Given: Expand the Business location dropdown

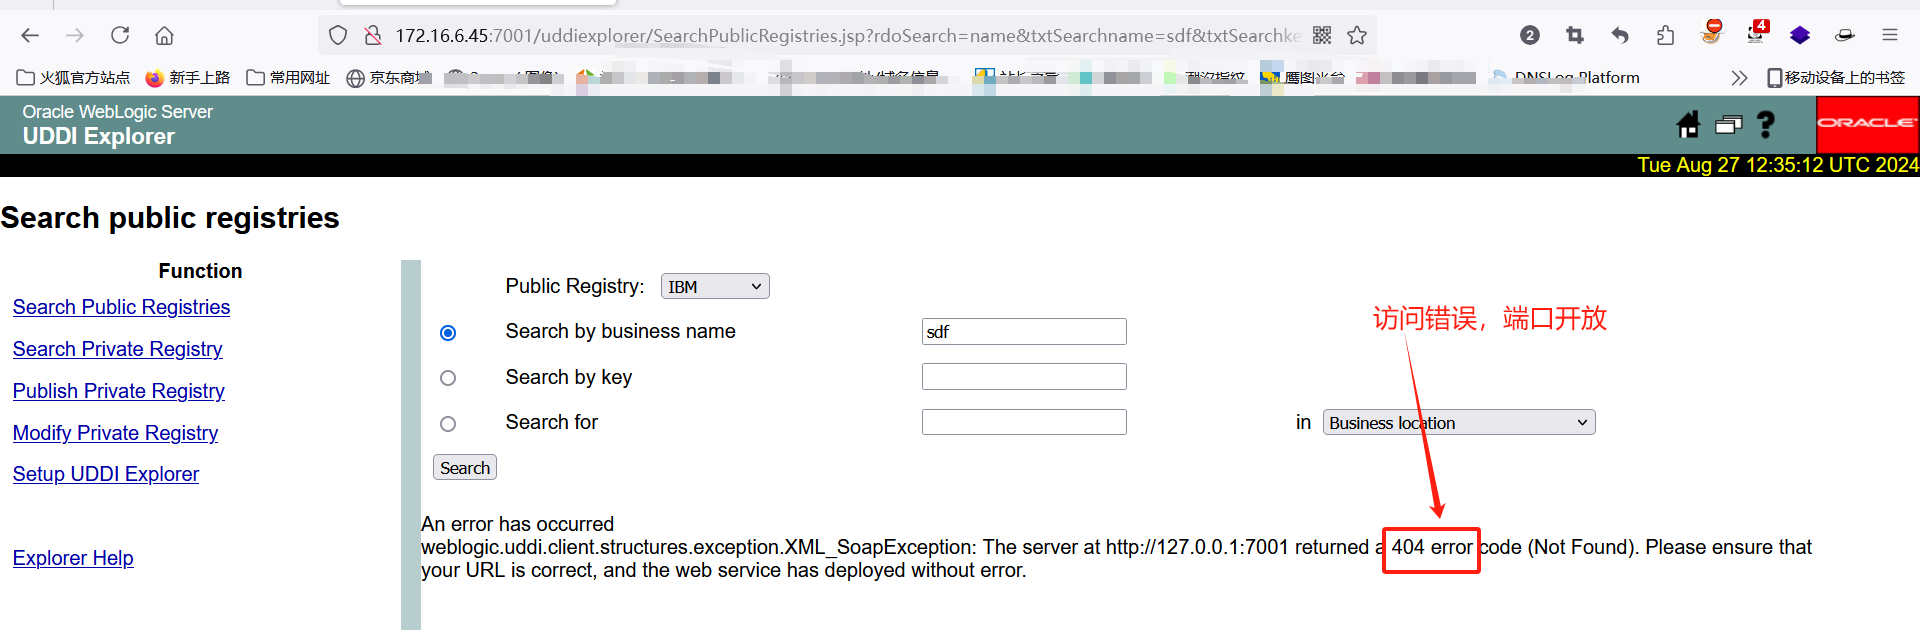Looking at the screenshot, I should (x=1459, y=423).
